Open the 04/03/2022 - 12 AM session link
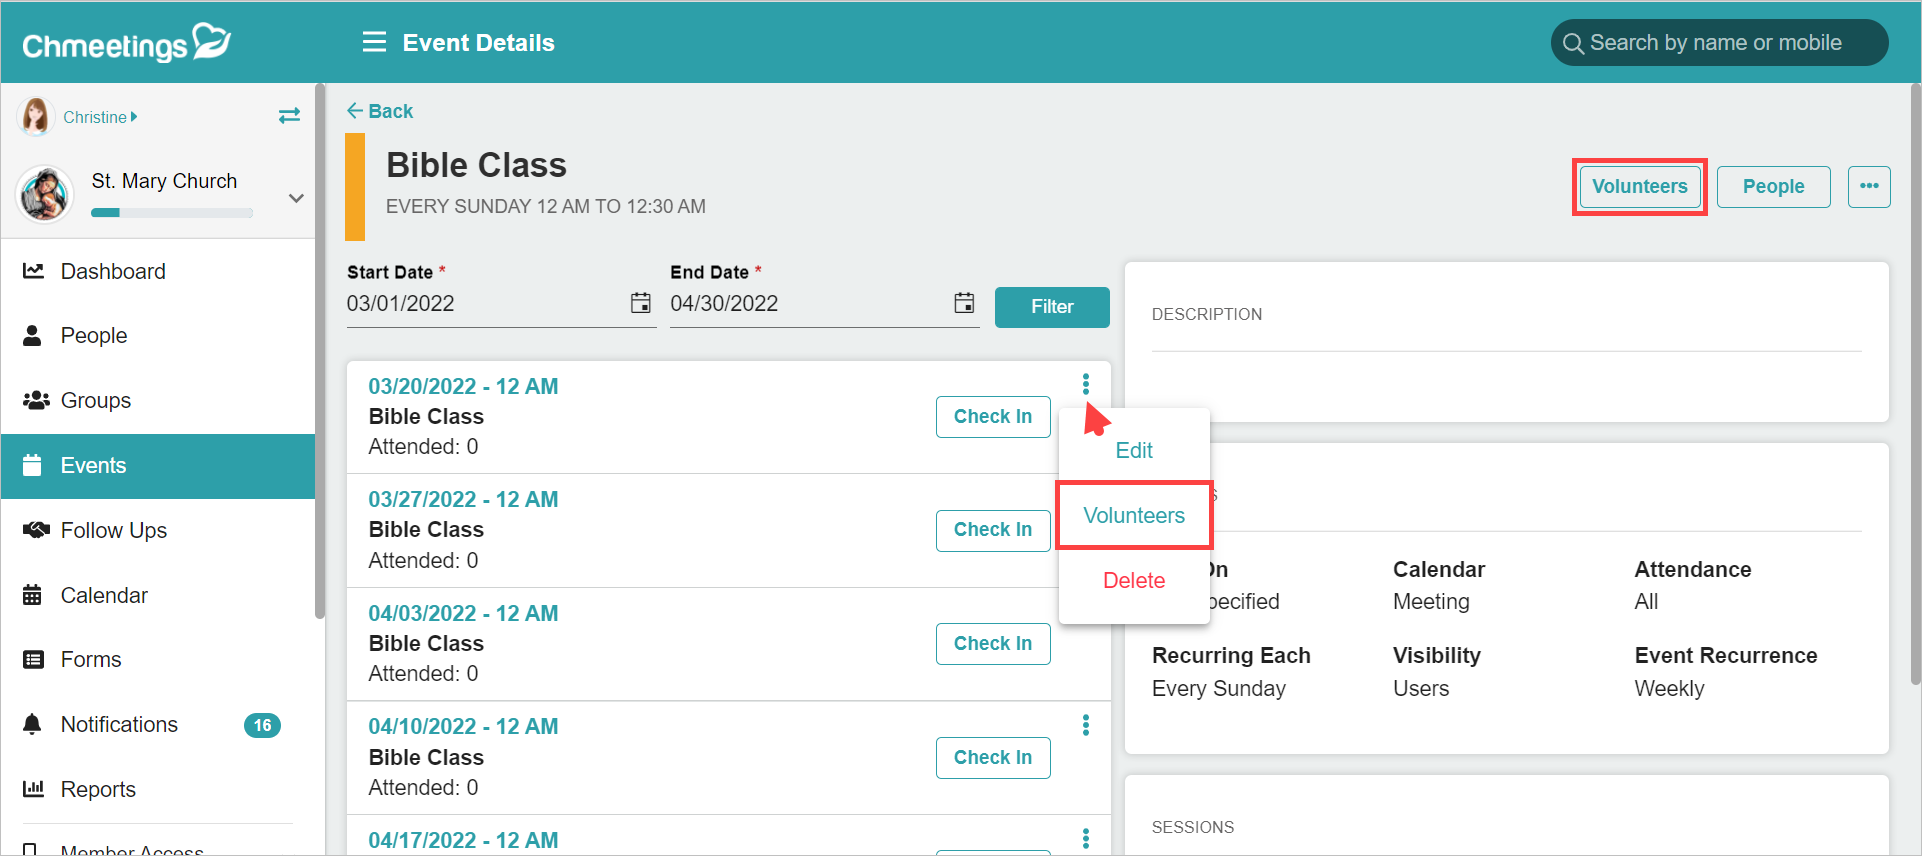Screen dimensions: 1922x856 (463, 614)
